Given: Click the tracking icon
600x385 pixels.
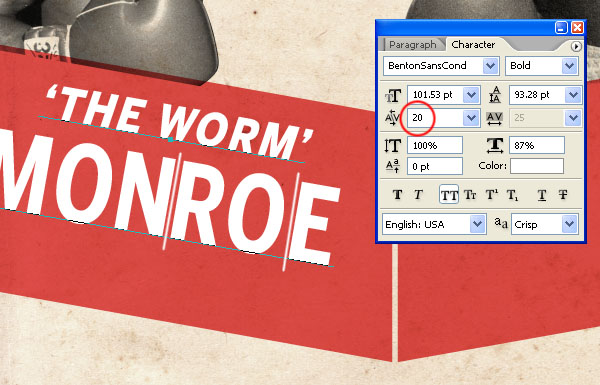Looking at the screenshot, I should pos(494,118).
